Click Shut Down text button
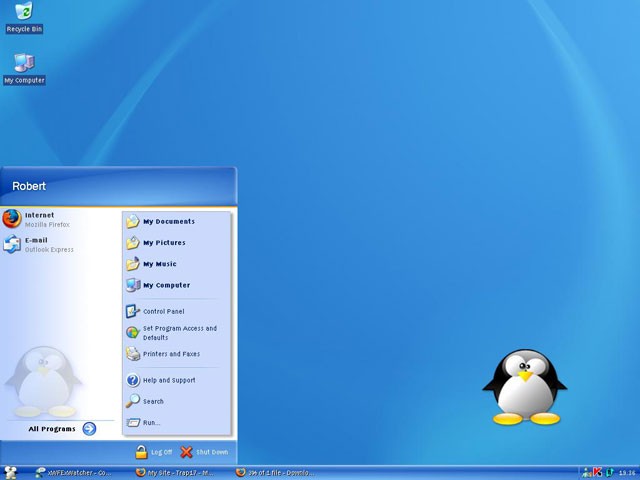The width and height of the screenshot is (640, 480). [x=212, y=452]
